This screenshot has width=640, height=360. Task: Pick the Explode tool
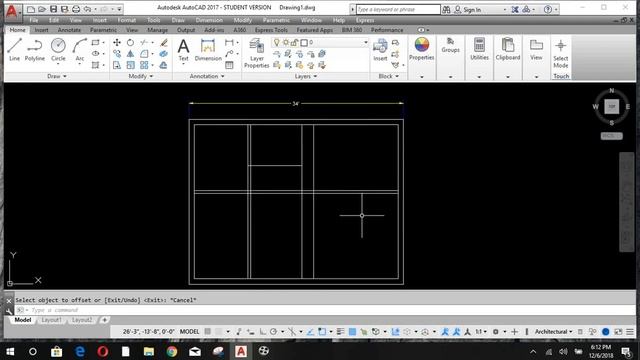click(x=164, y=53)
